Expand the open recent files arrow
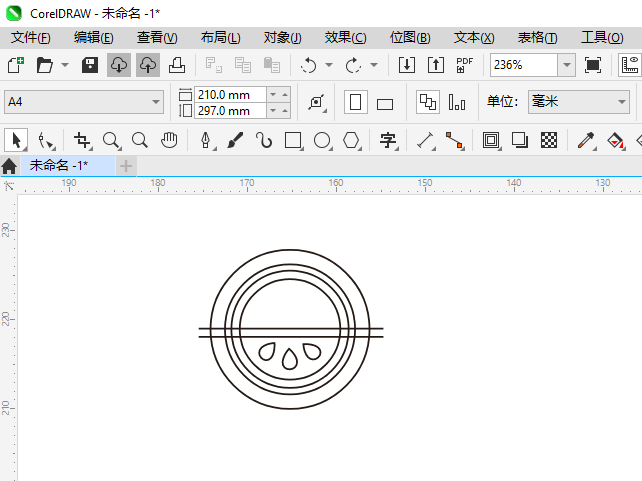642x481 pixels. click(x=65, y=65)
